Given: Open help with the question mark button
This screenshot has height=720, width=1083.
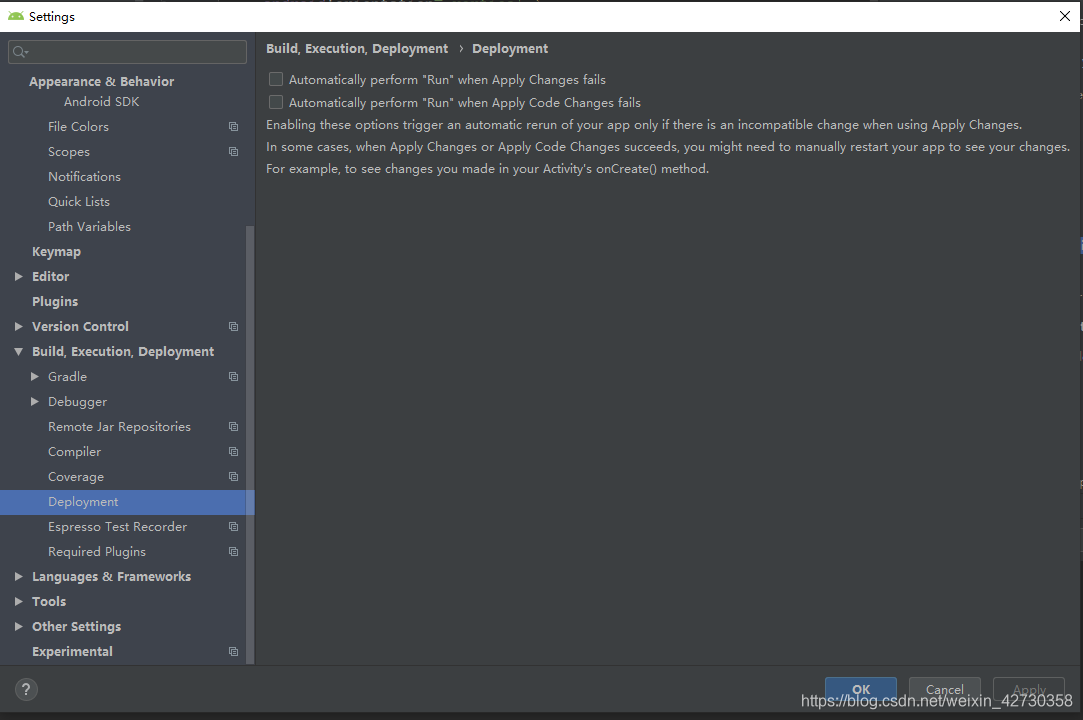Looking at the screenshot, I should click(26, 689).
